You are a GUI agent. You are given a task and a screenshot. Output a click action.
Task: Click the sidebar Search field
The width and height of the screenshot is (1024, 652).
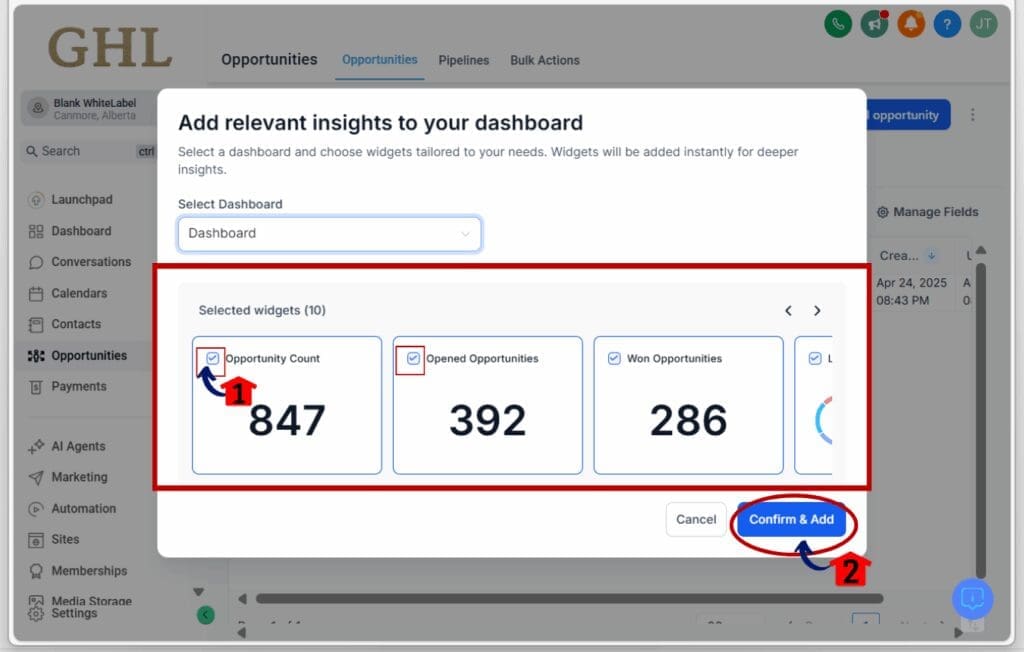click(x=88, y=152)
